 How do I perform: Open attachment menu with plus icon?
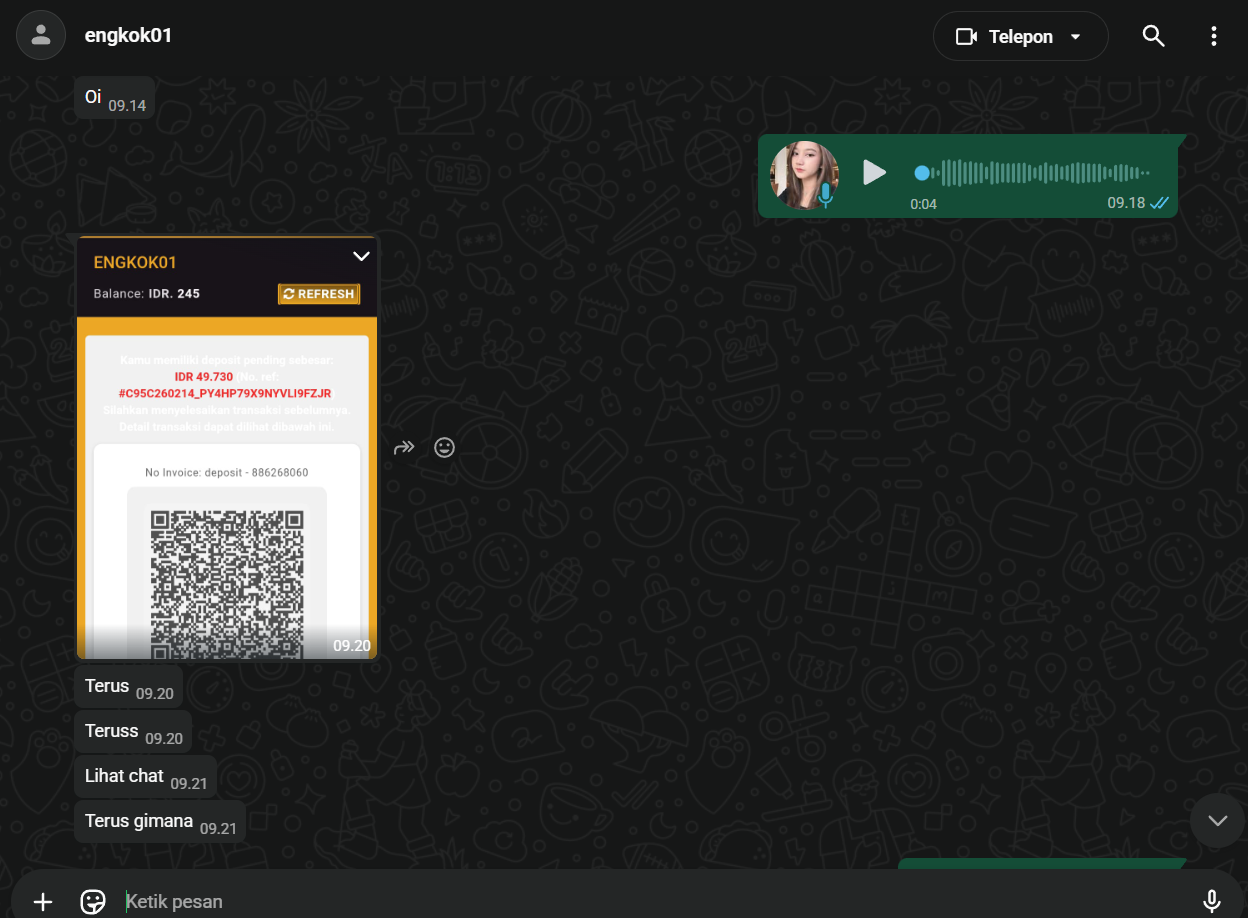pyautogui.click(x=43, y=901)
